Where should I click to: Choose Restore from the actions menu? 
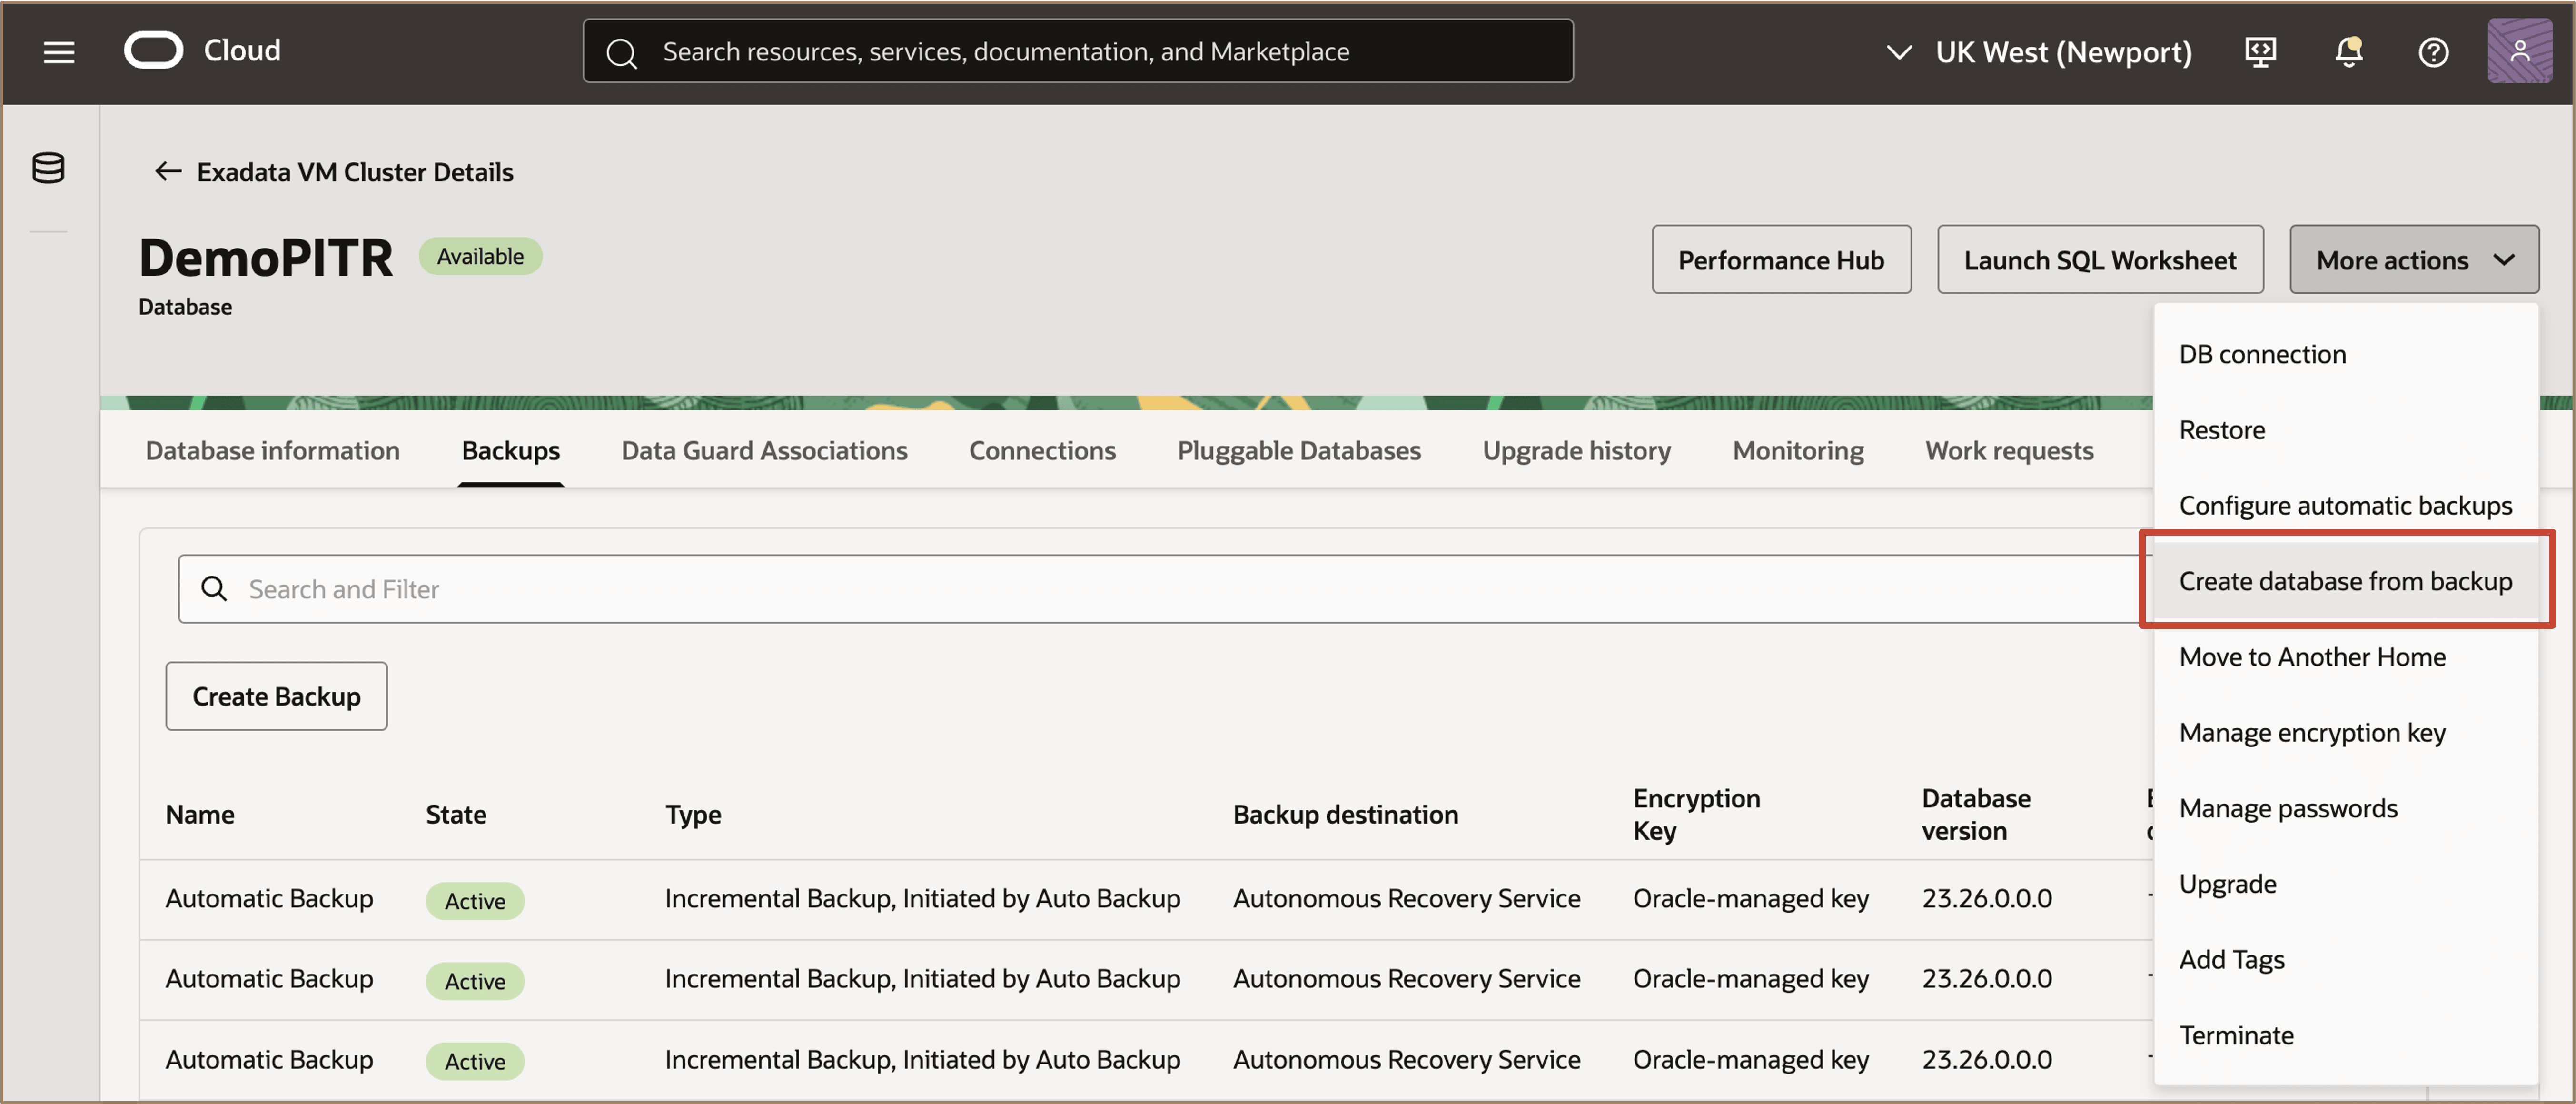tap(2222, 430)
